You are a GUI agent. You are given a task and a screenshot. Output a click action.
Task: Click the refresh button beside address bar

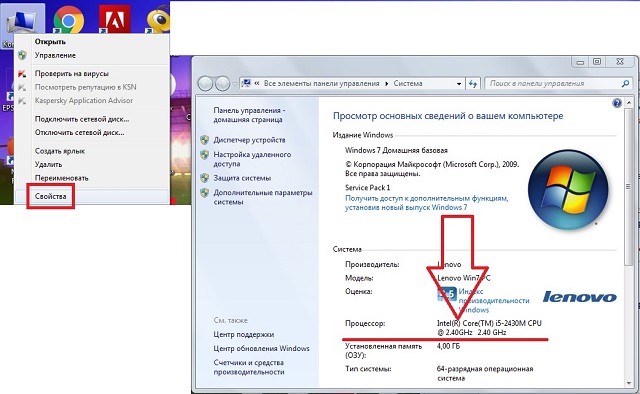pos(473,84)
